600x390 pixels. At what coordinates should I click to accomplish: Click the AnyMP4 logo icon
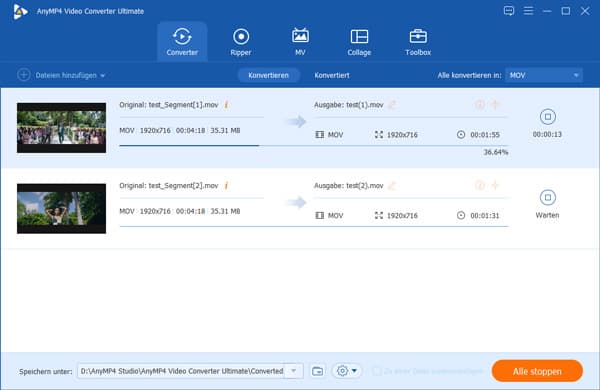pyautogui.click(x=20, y=11)
